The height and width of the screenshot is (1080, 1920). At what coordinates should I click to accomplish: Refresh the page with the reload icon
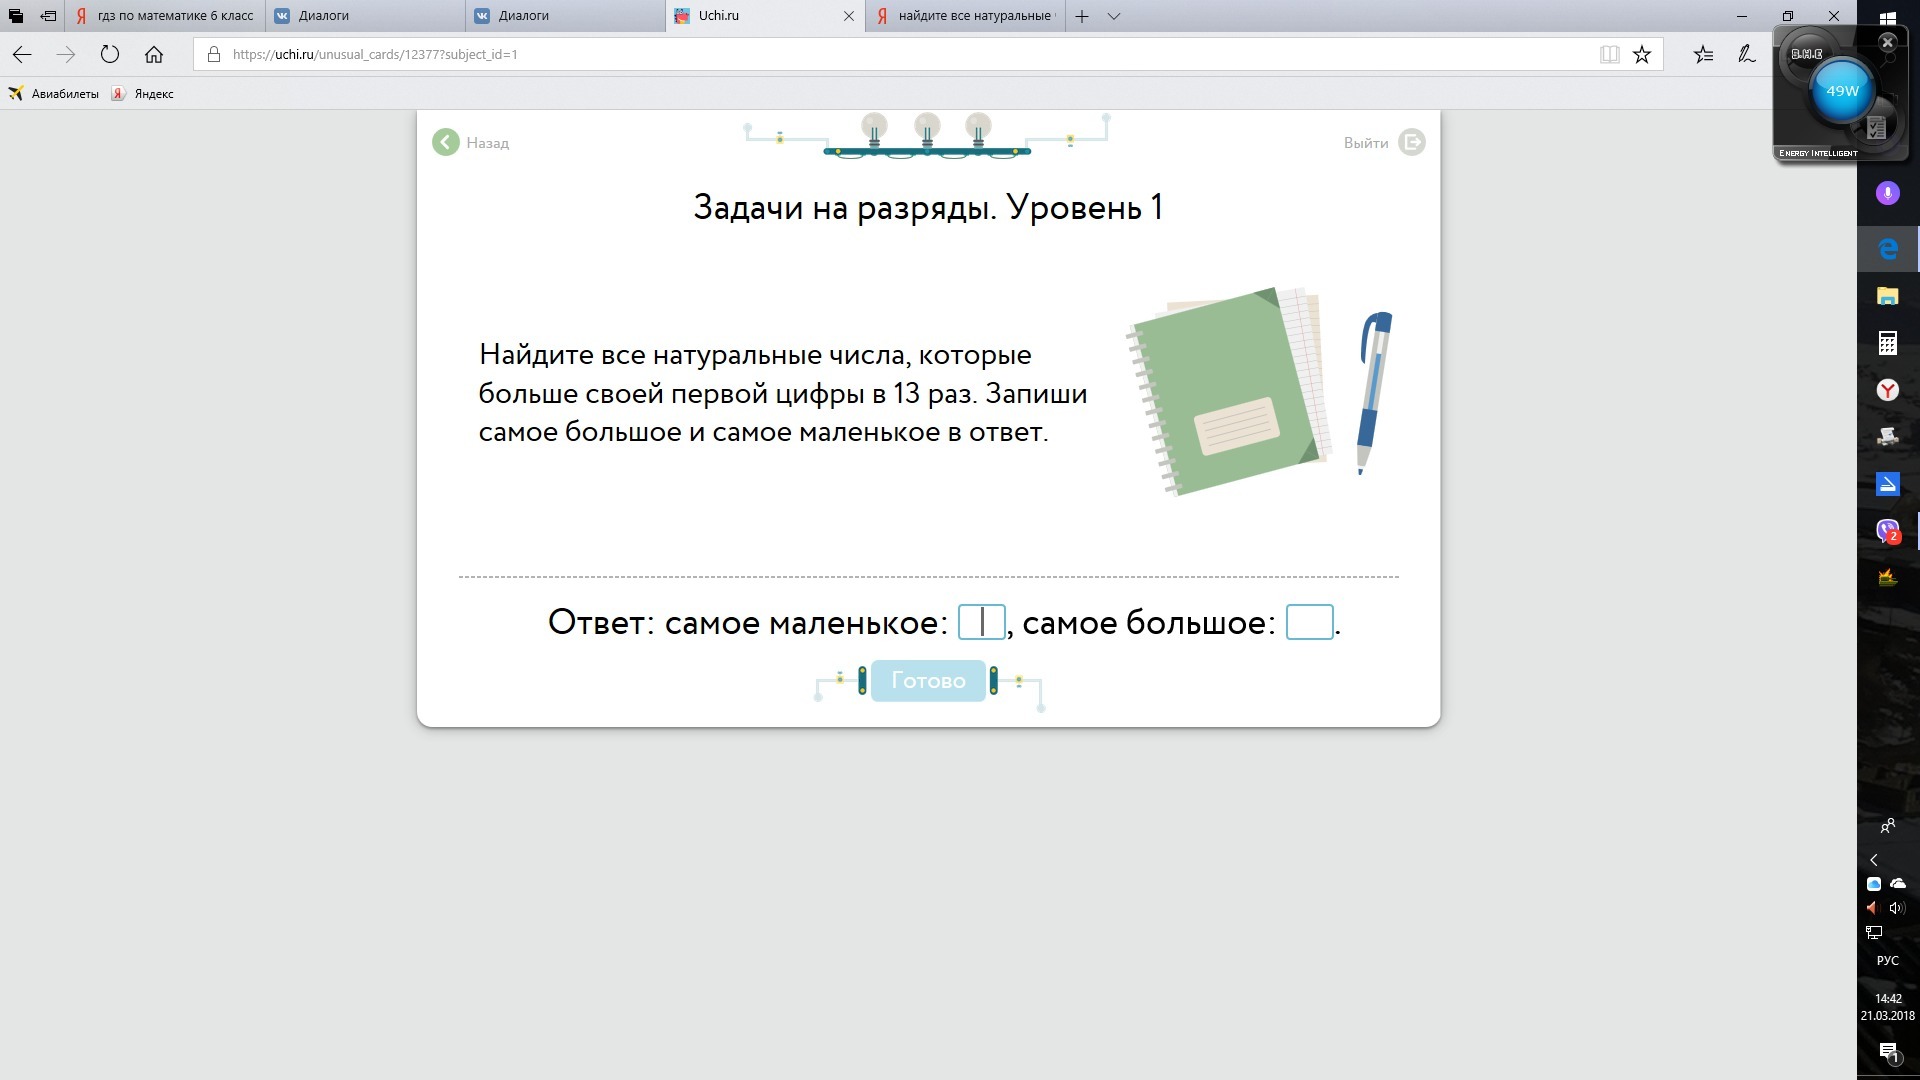pyautogui.click(x=110, y=55)
